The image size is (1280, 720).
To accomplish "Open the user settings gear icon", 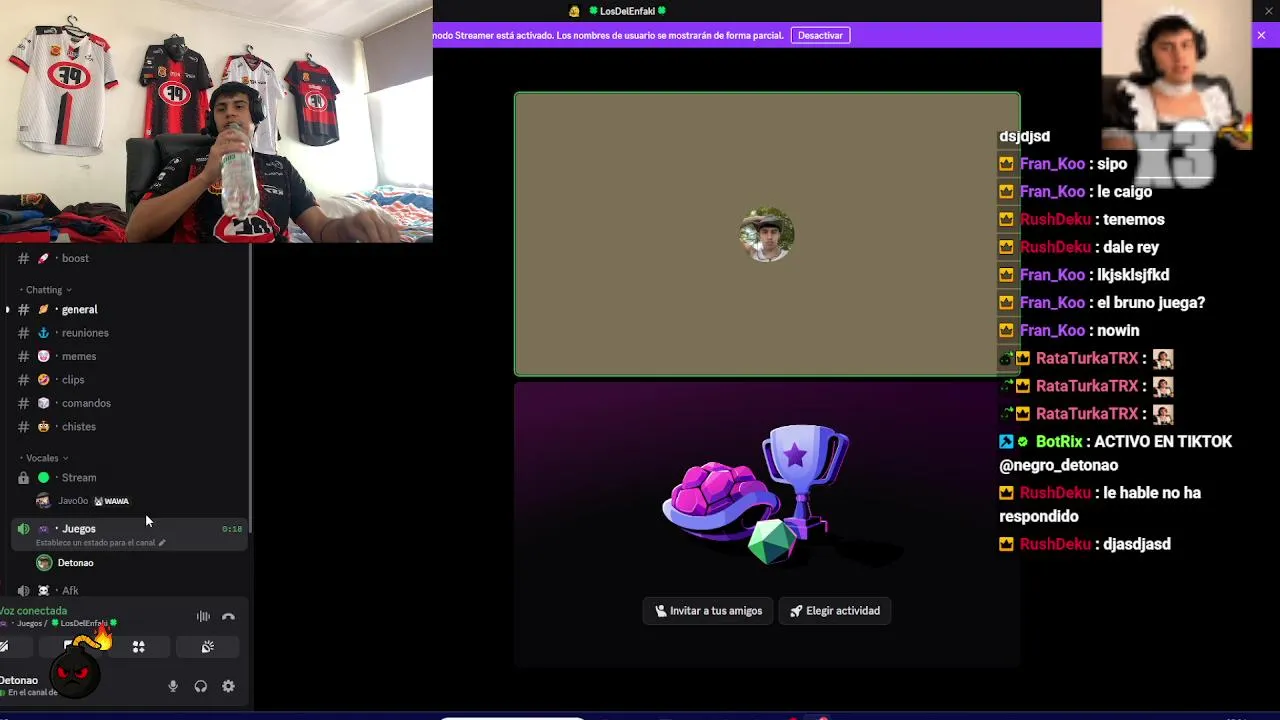I will click(228, 686).
